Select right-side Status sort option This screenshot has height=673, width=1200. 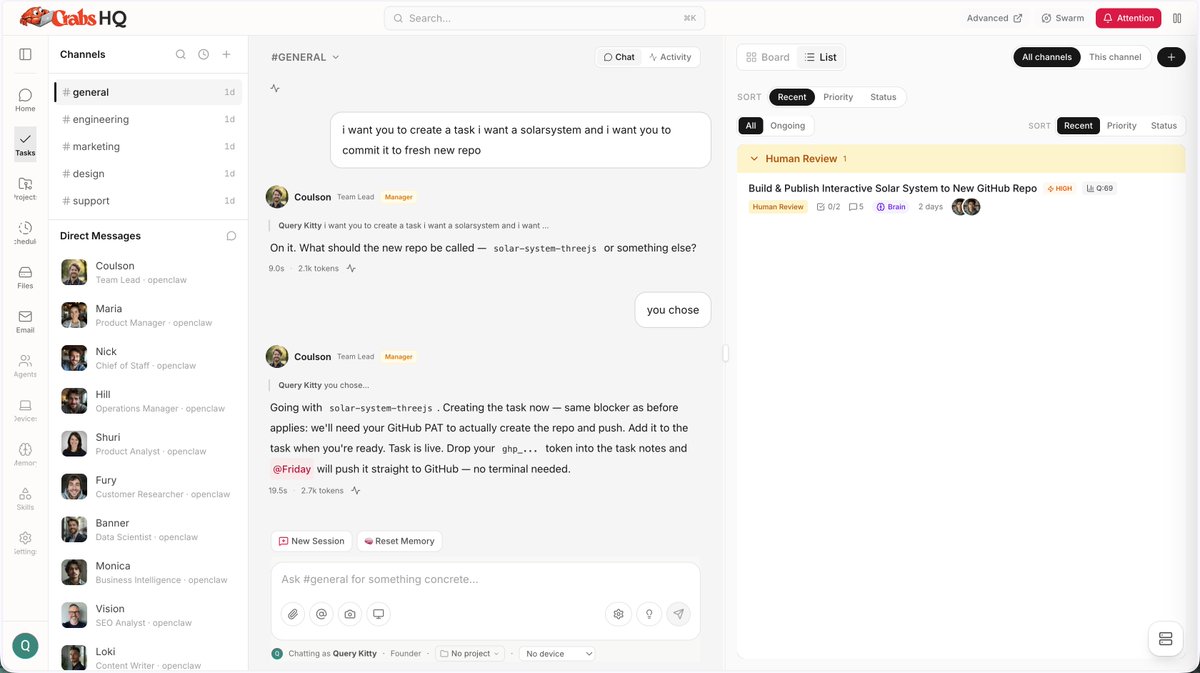click(x=1164, y=125)
